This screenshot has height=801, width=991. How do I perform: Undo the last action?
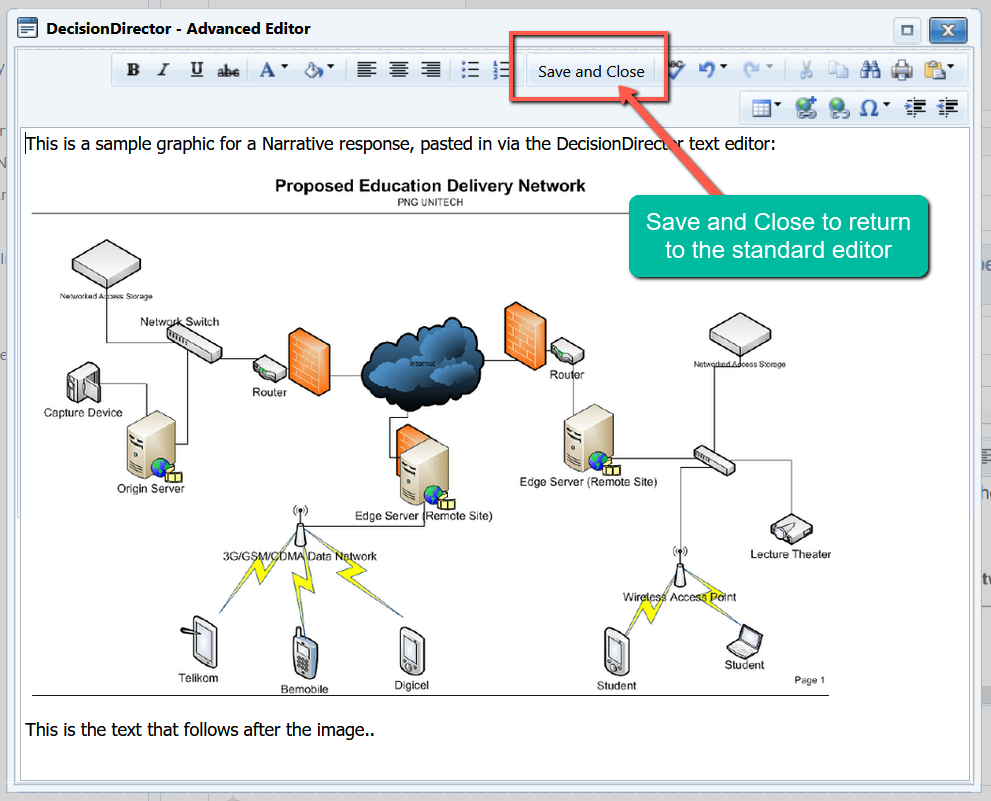click(707, 69)
